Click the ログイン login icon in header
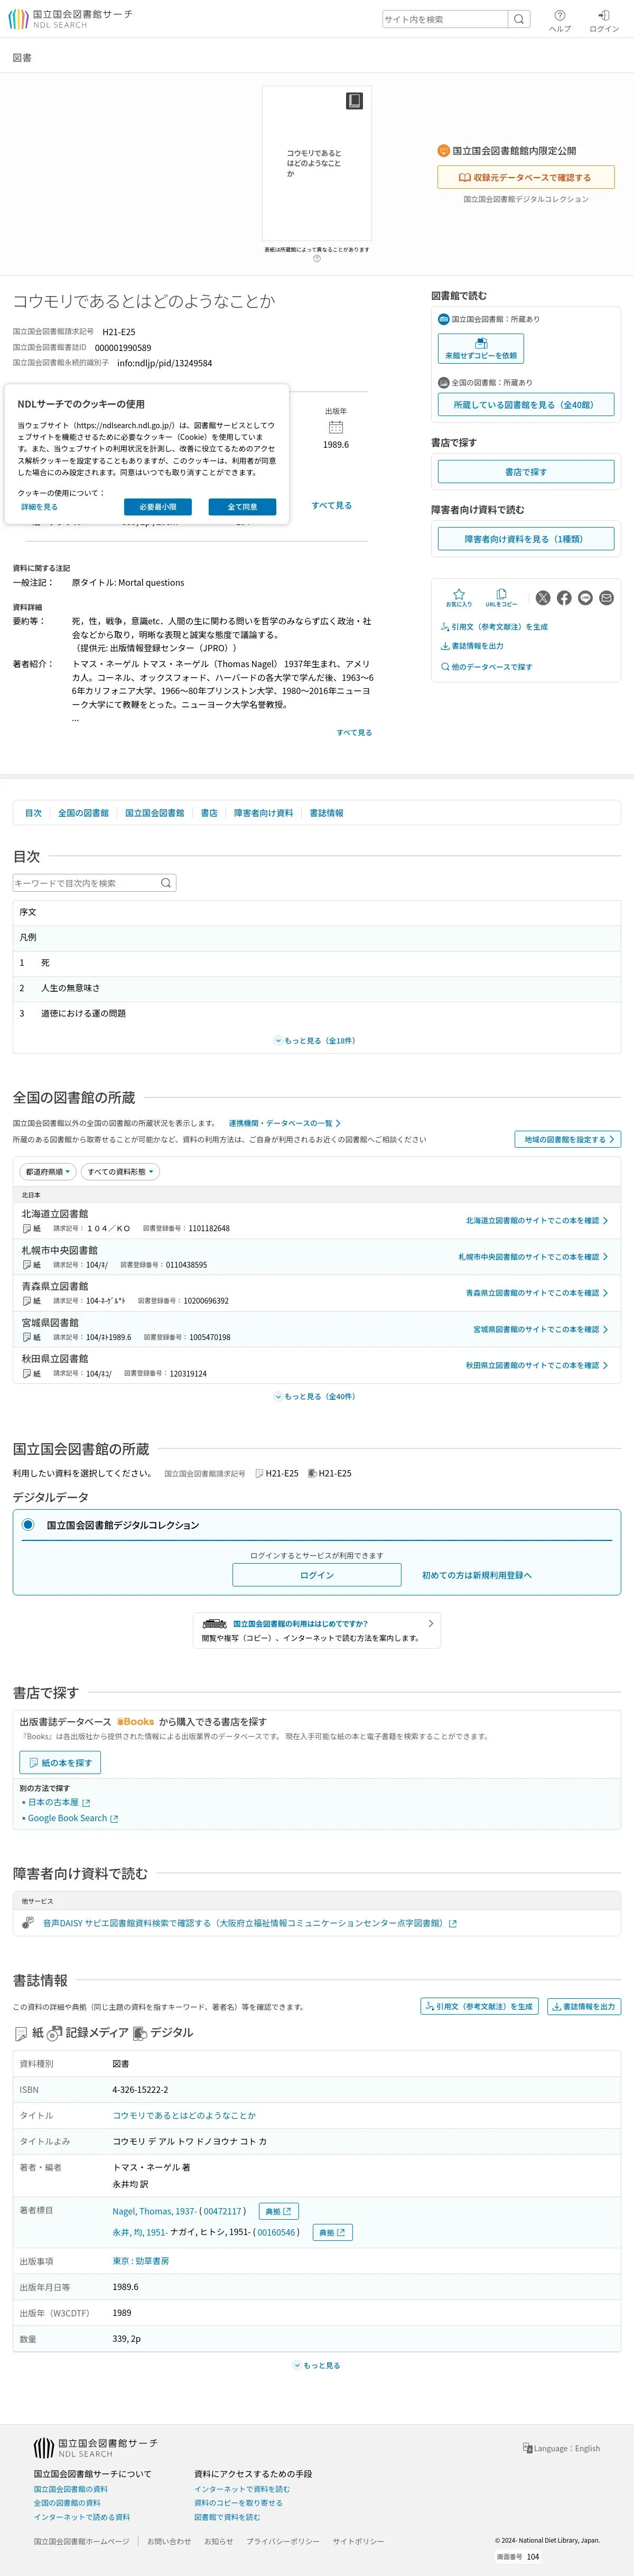634x2576 pixels. coord(604,20)
